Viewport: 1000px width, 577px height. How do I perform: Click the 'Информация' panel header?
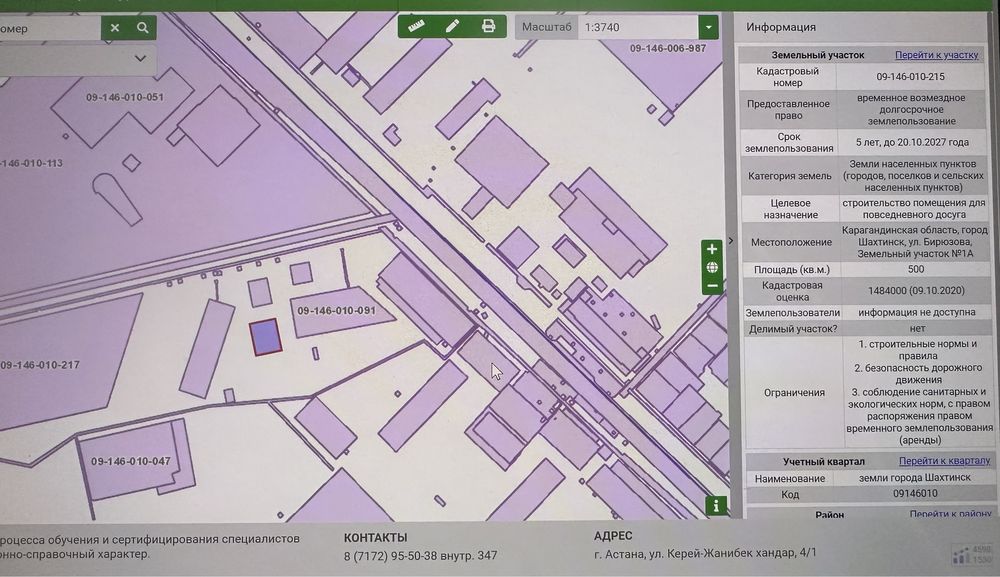[x=781, y=27]
